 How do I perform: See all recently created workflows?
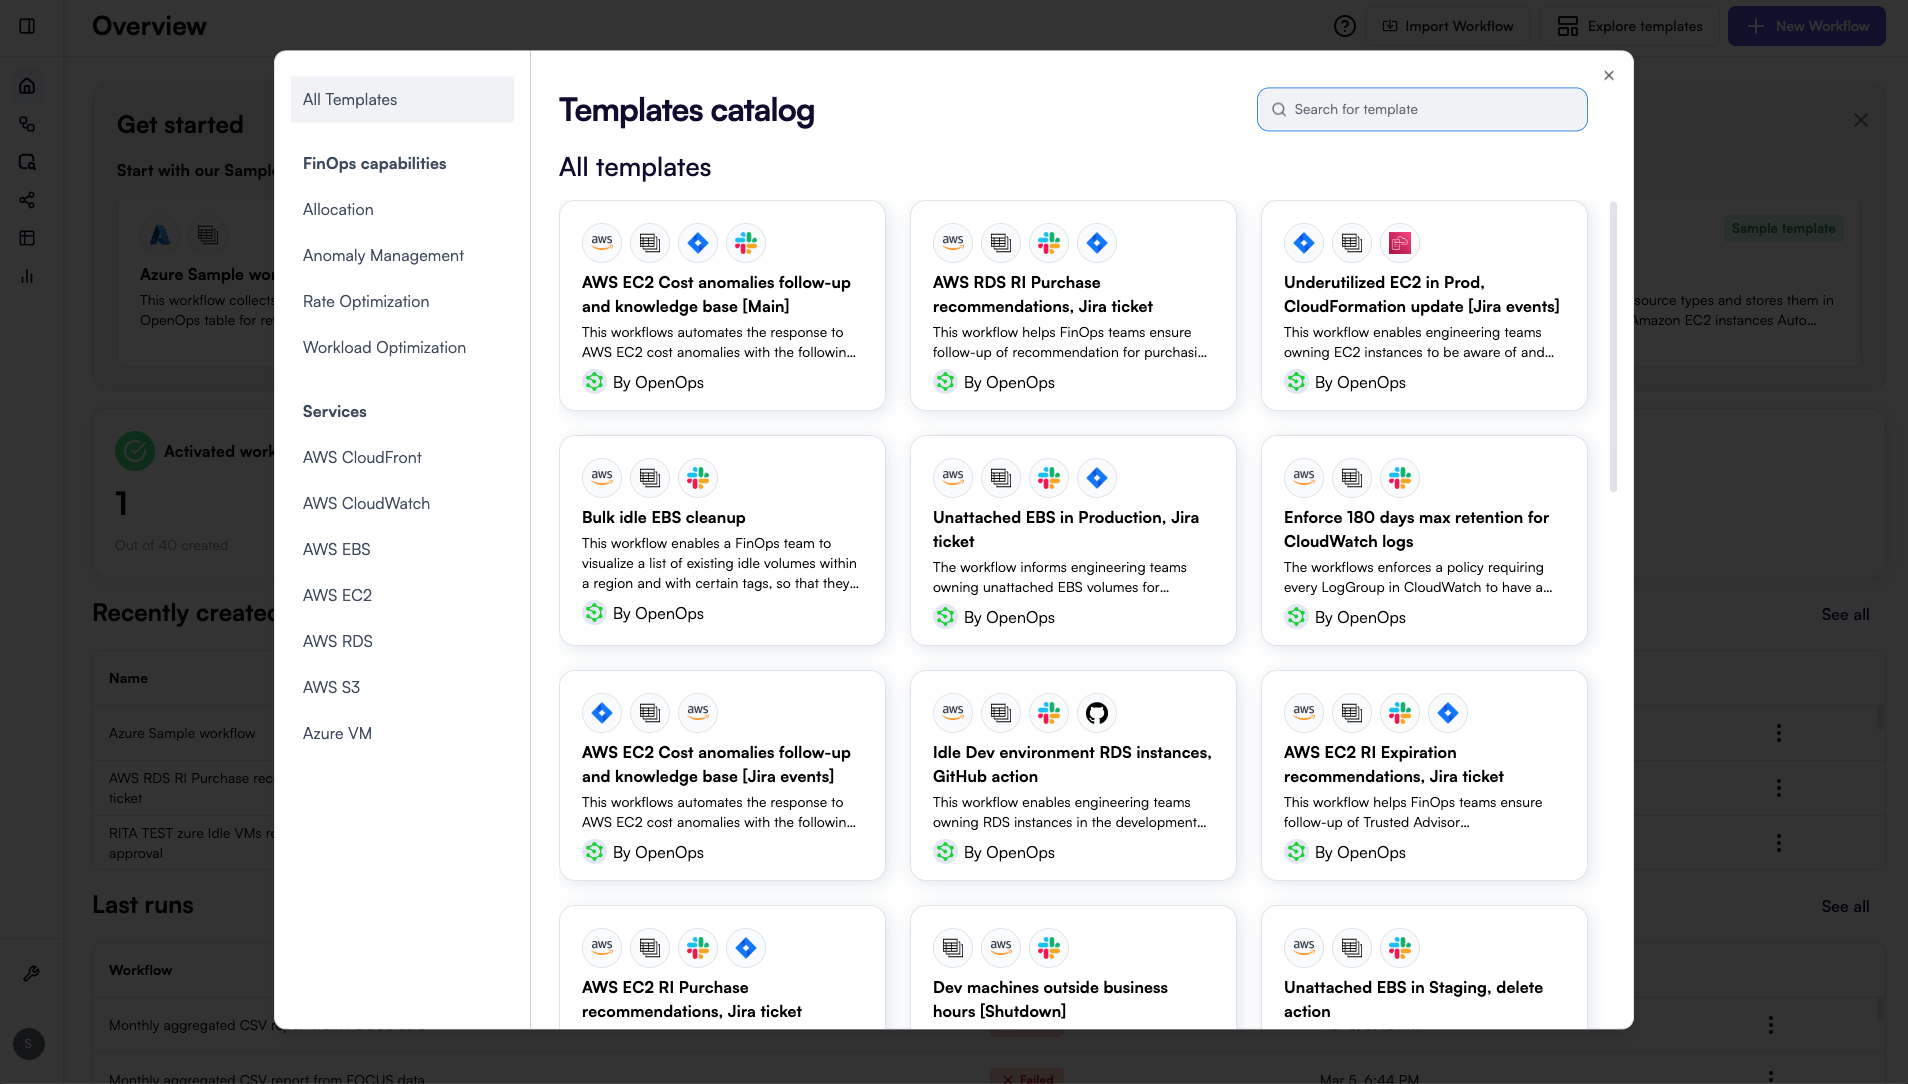[x=1845, y=614]
